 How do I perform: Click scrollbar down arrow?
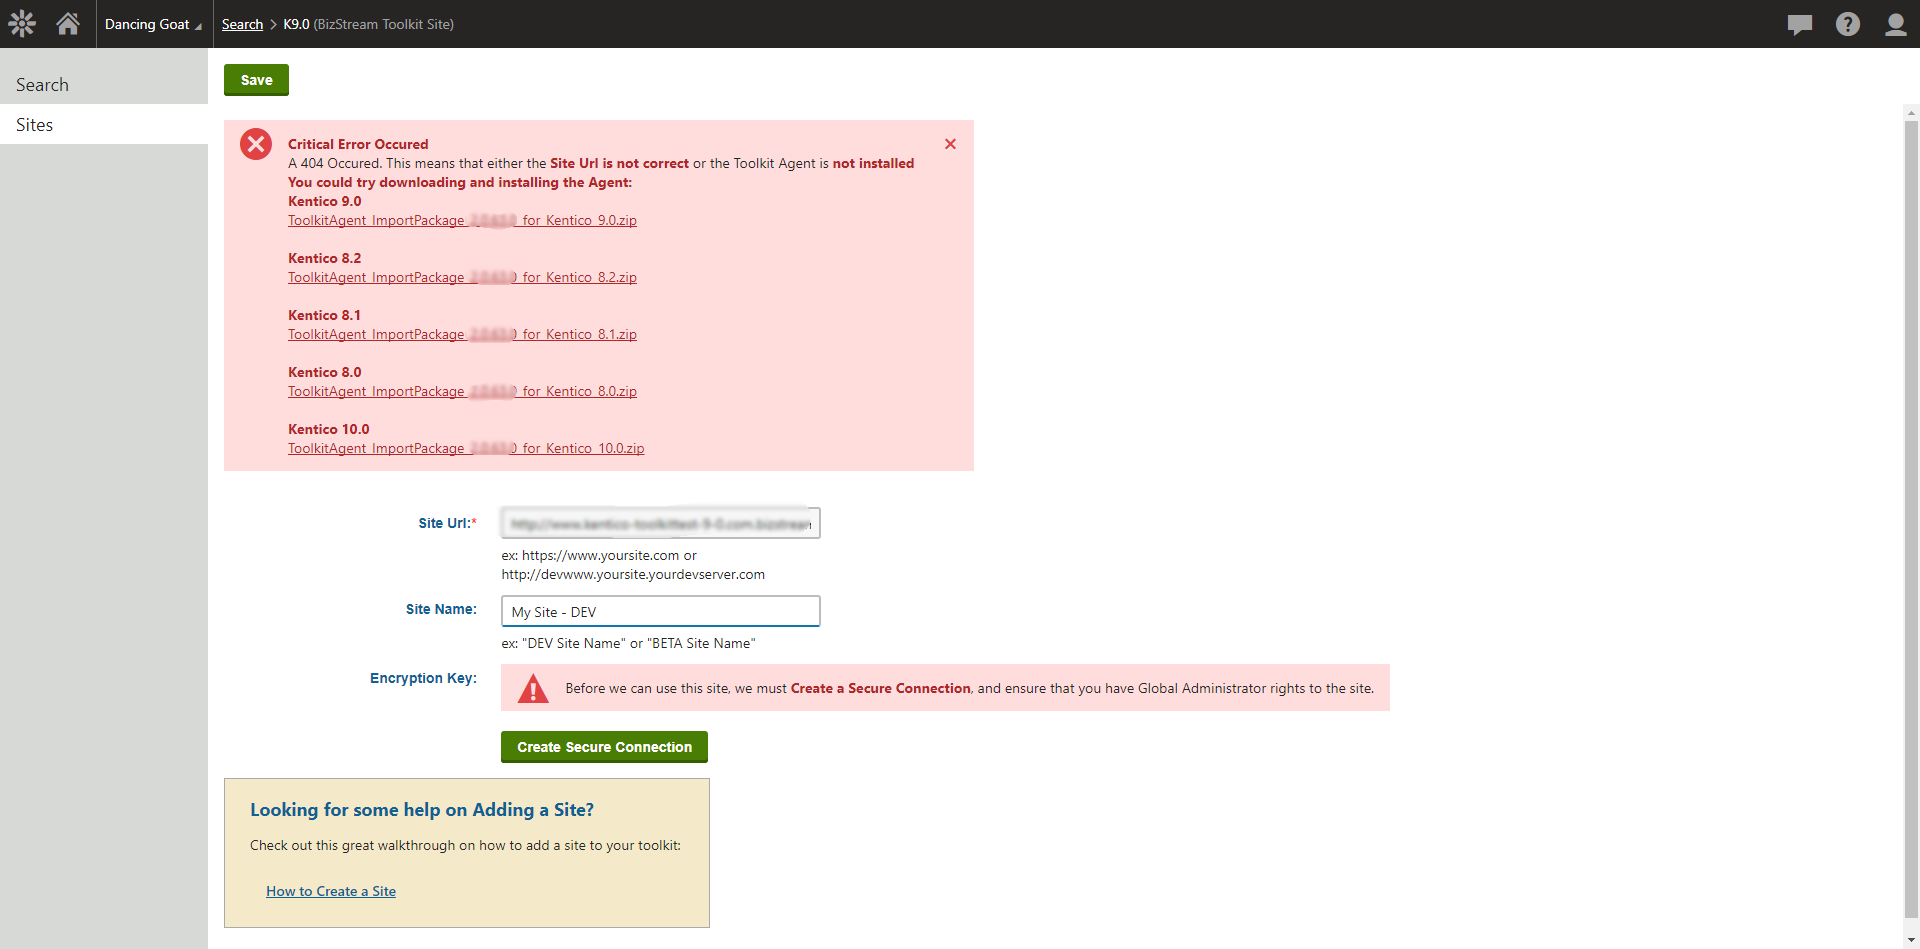[x=1911, y=941]
